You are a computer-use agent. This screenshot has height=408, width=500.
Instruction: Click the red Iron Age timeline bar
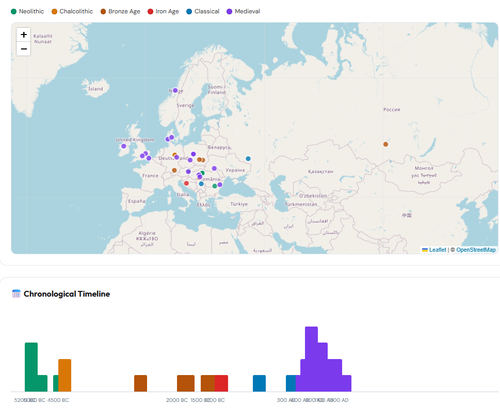coord(221,383)
